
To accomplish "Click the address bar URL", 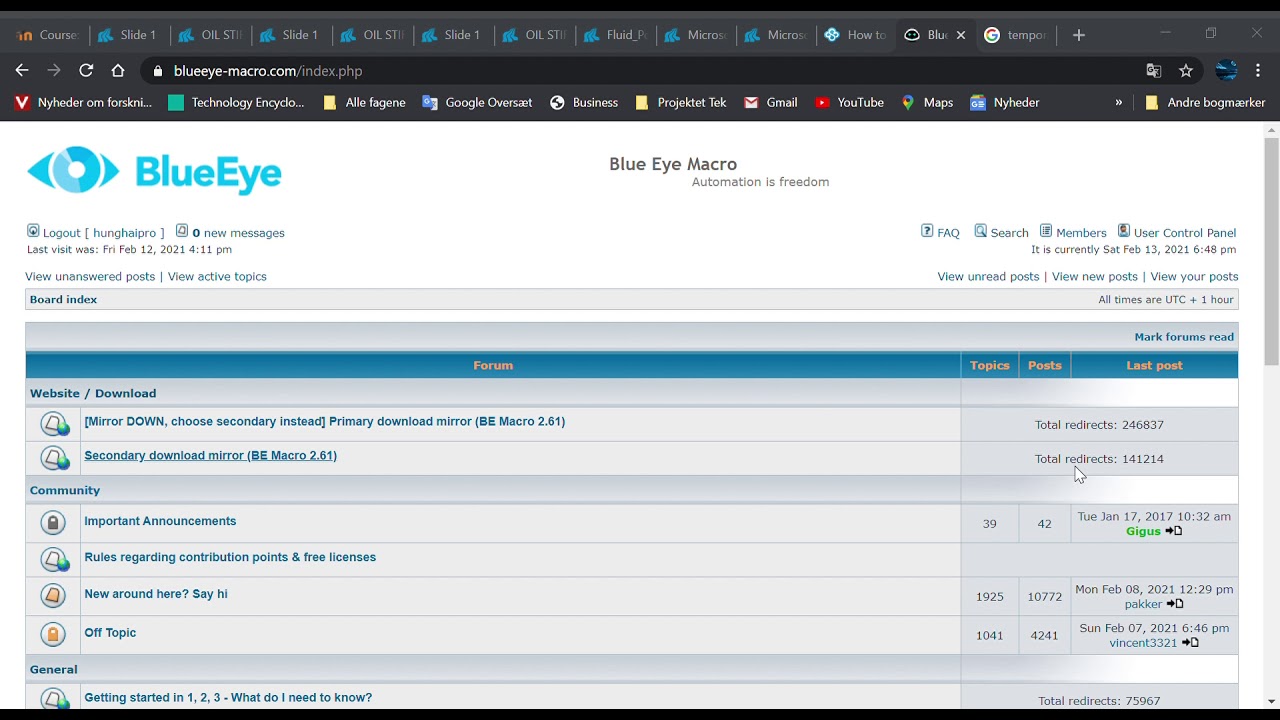I will click(268, 71).
